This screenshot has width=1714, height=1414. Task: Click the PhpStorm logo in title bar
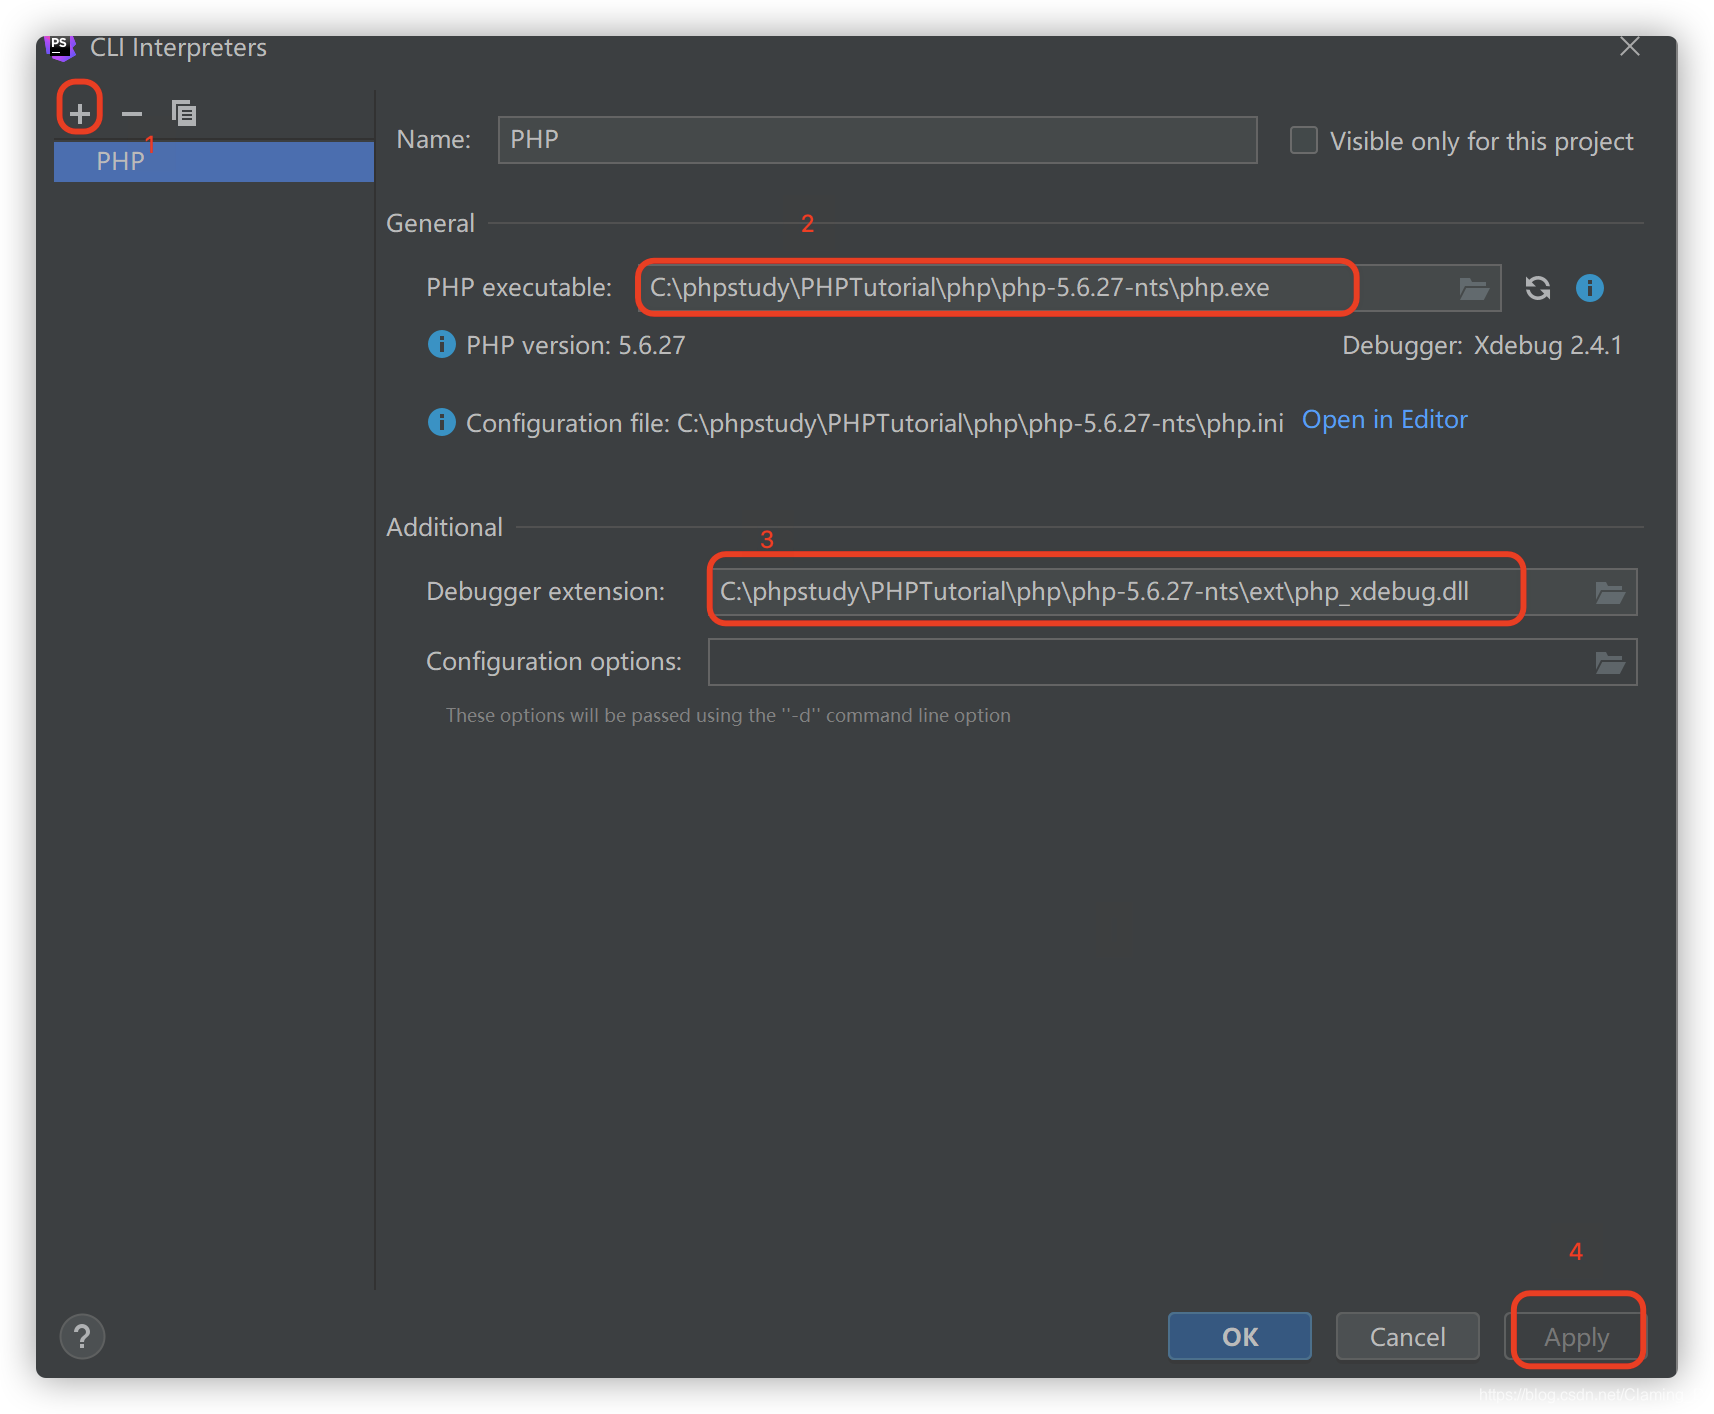(x=61, y=47)
